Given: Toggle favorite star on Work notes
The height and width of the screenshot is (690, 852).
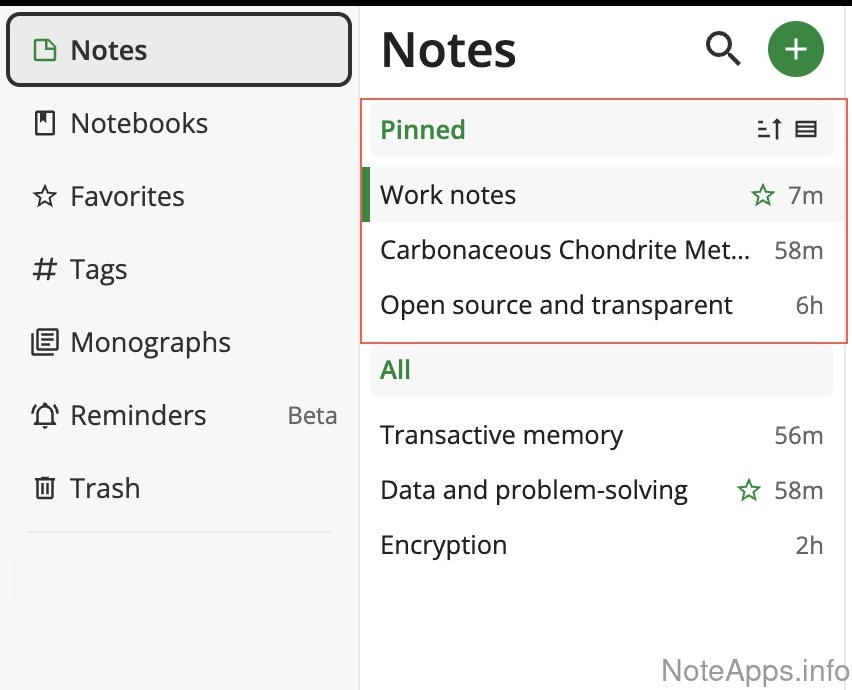Looking at the screenshot, I should click(763, 195).
